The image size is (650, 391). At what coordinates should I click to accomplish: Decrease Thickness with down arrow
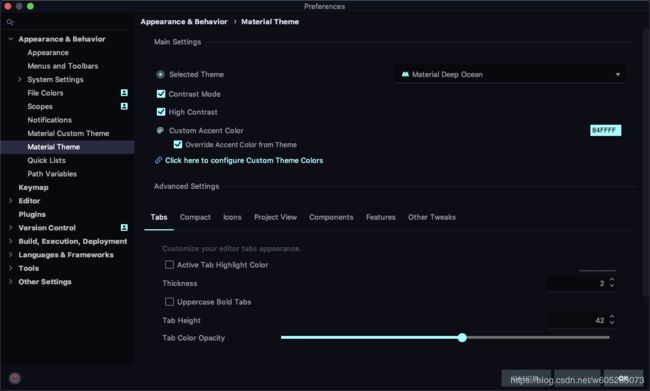(x=612, y=286)
